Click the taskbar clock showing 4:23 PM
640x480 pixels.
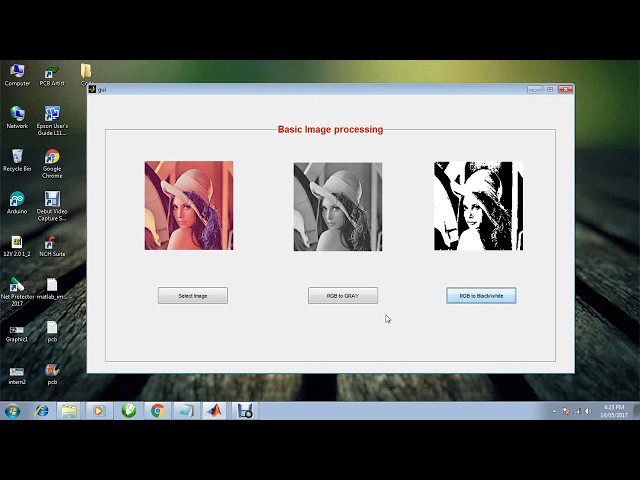[613, 411]
